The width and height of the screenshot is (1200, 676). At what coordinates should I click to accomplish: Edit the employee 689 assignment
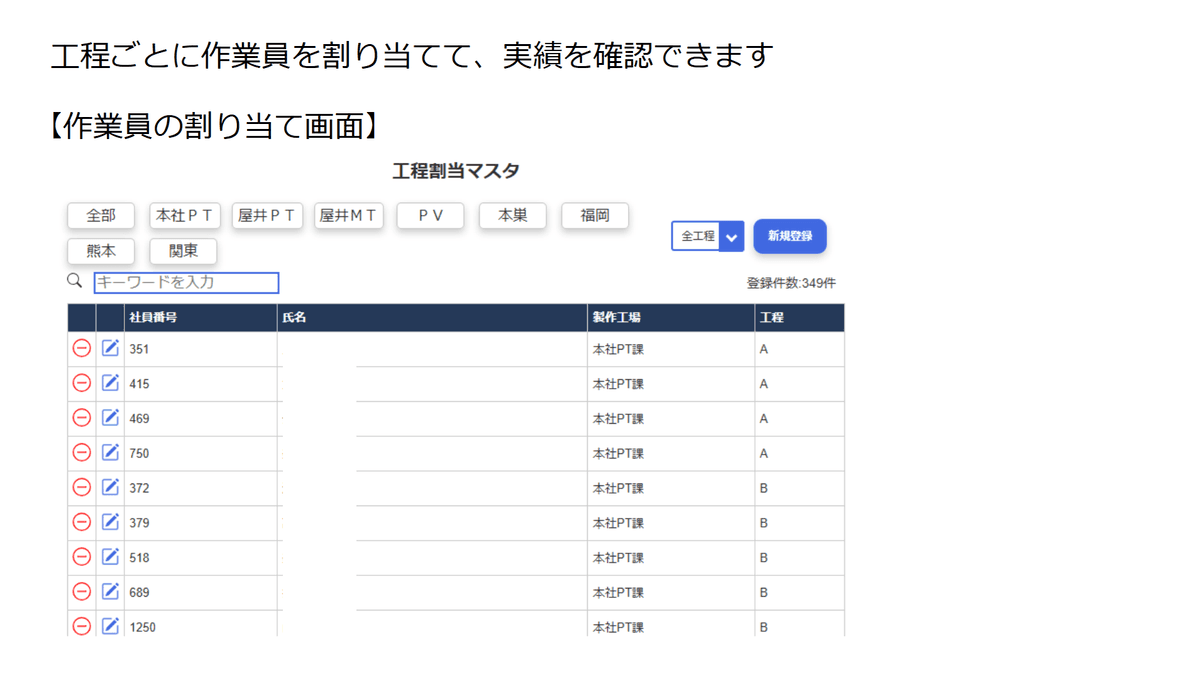[111, 591]
